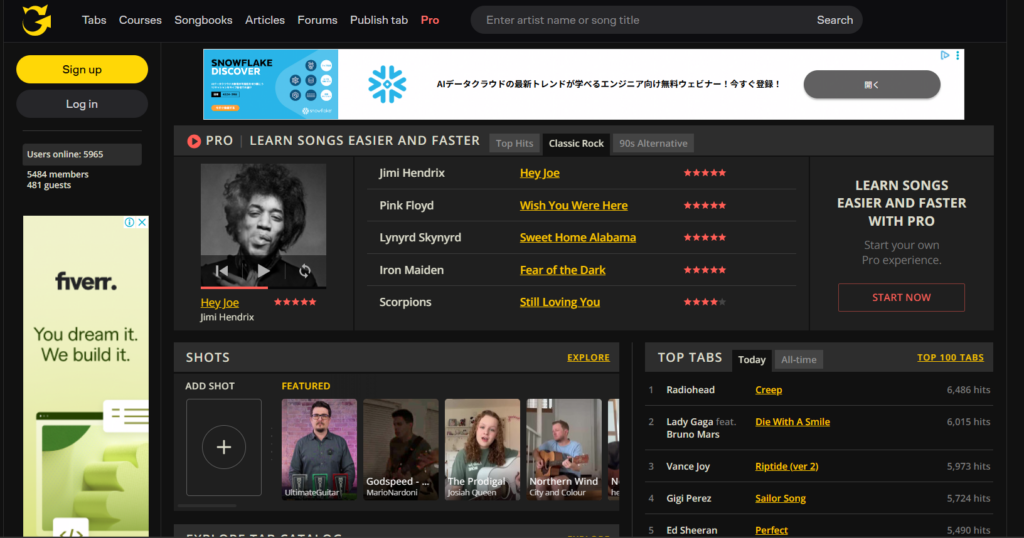
Task: Click the red Pro play icon
Action: click(194, 141)
